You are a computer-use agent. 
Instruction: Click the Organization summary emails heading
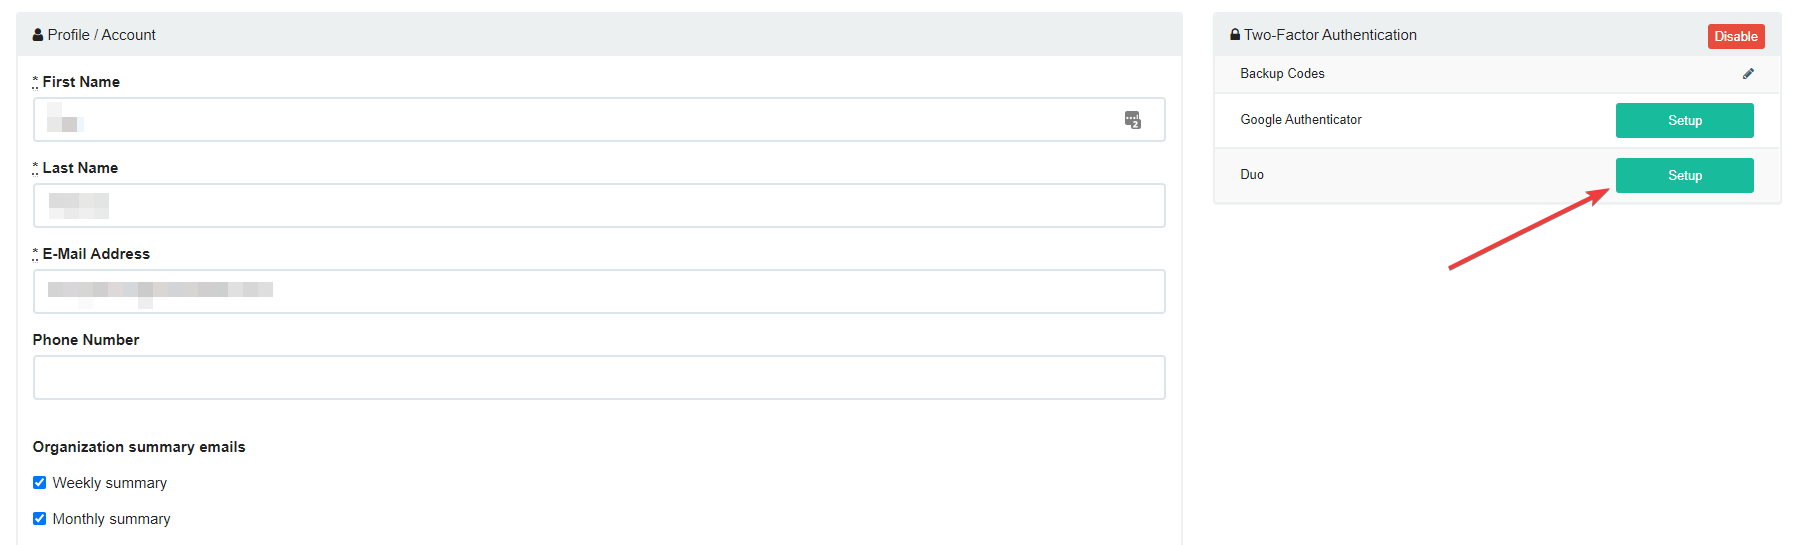(x=139, y=447)
